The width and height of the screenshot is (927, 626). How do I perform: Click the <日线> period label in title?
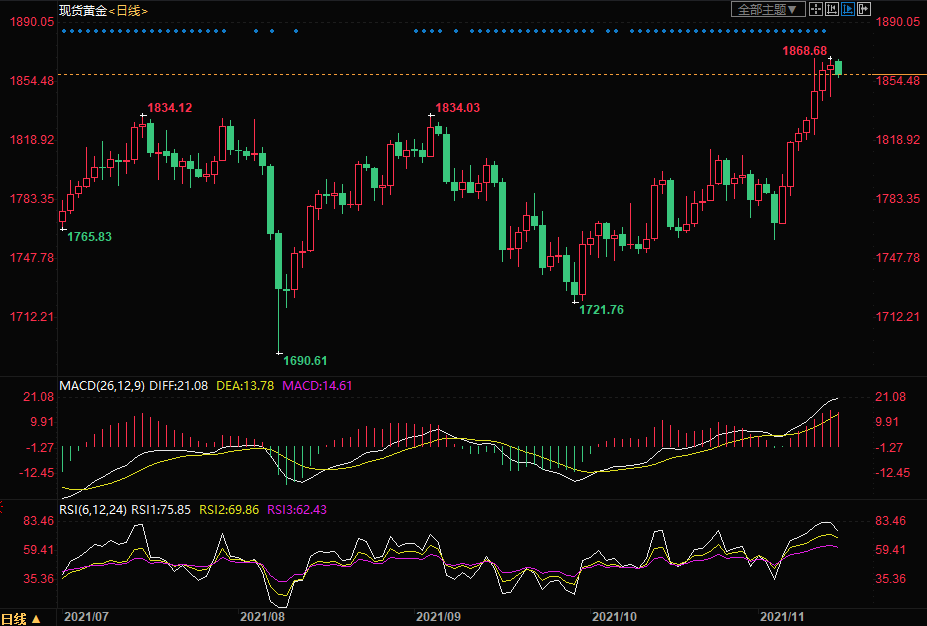coord(128,10)
